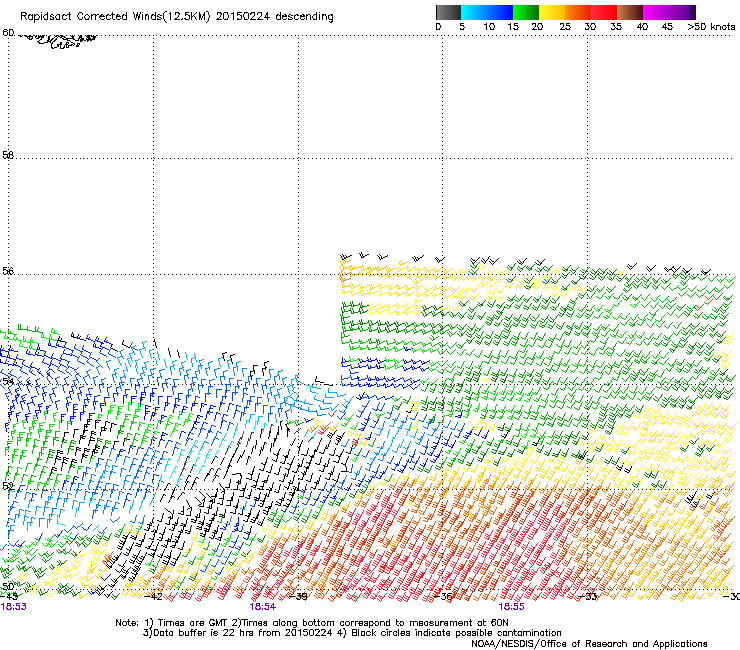This screenshot has width=740, height=650.
Task: Select the cyan 5-10 knots legend color
Action: point(473,12)
